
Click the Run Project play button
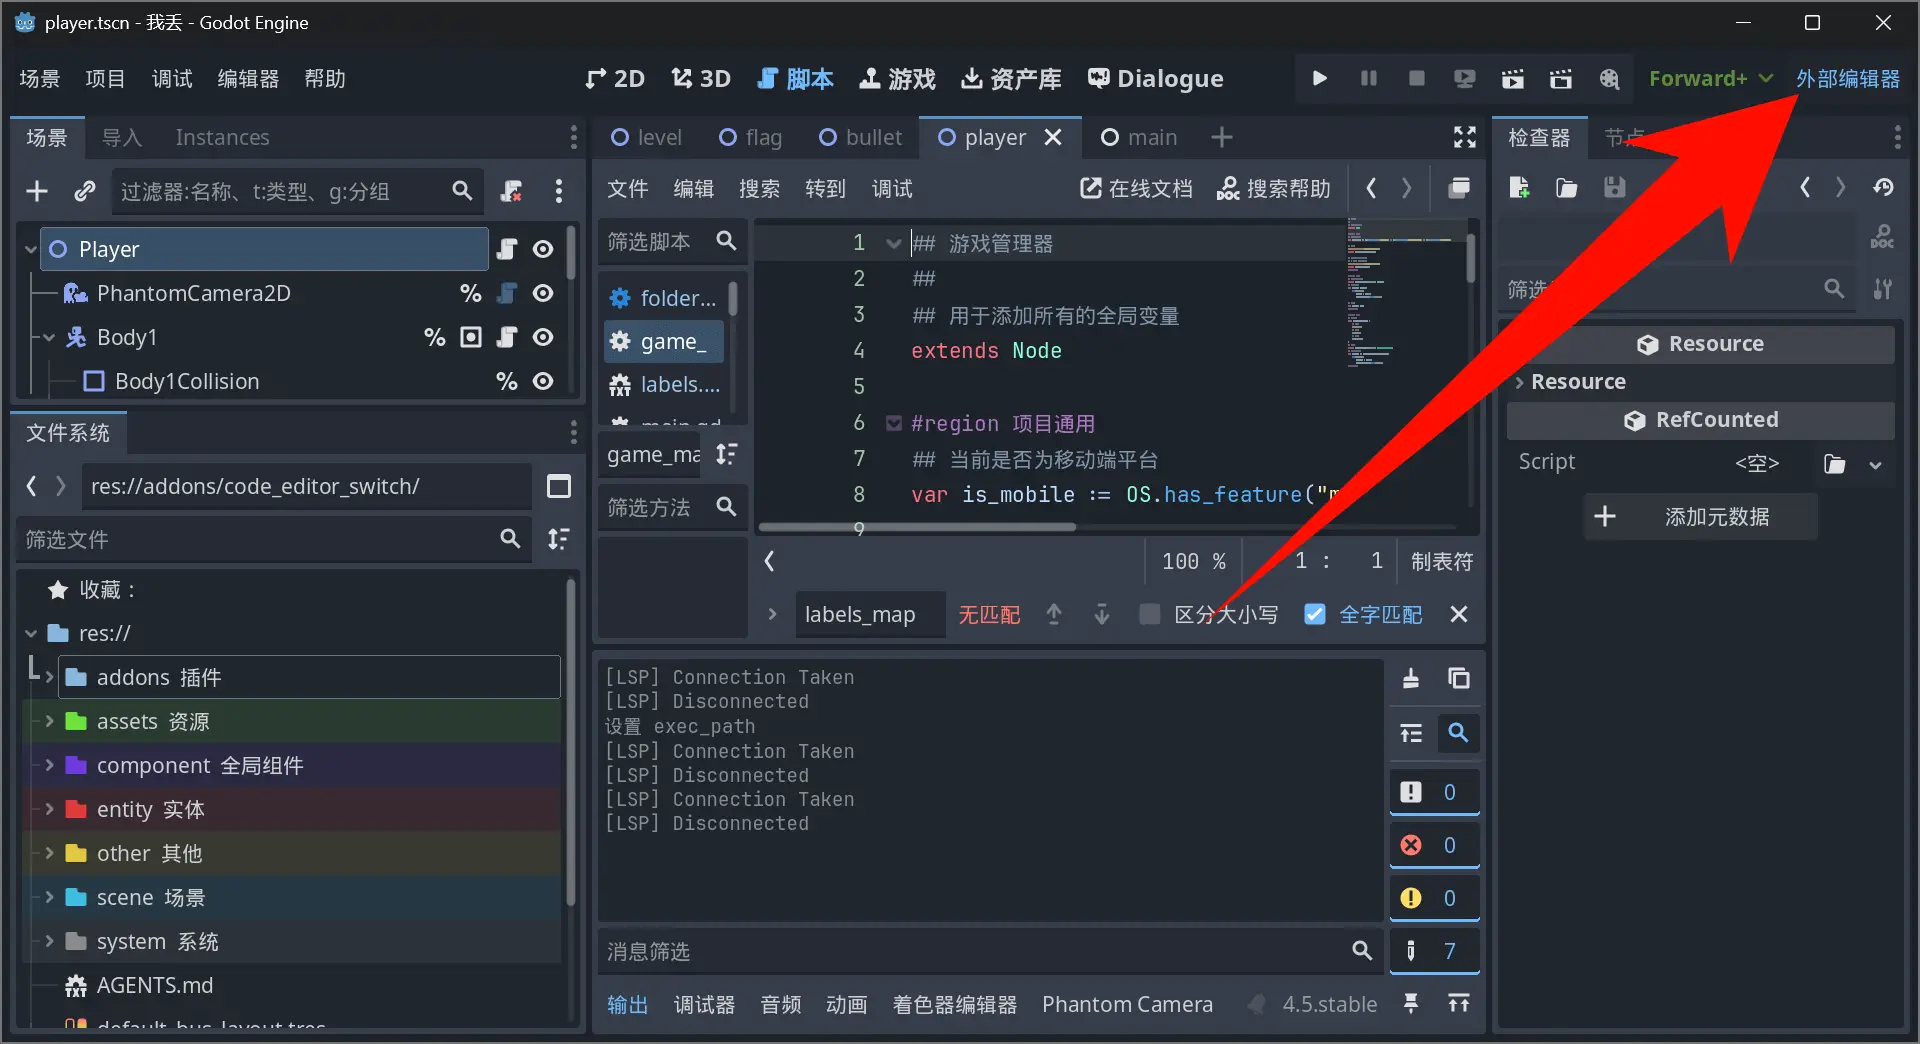click(1319, 78)
